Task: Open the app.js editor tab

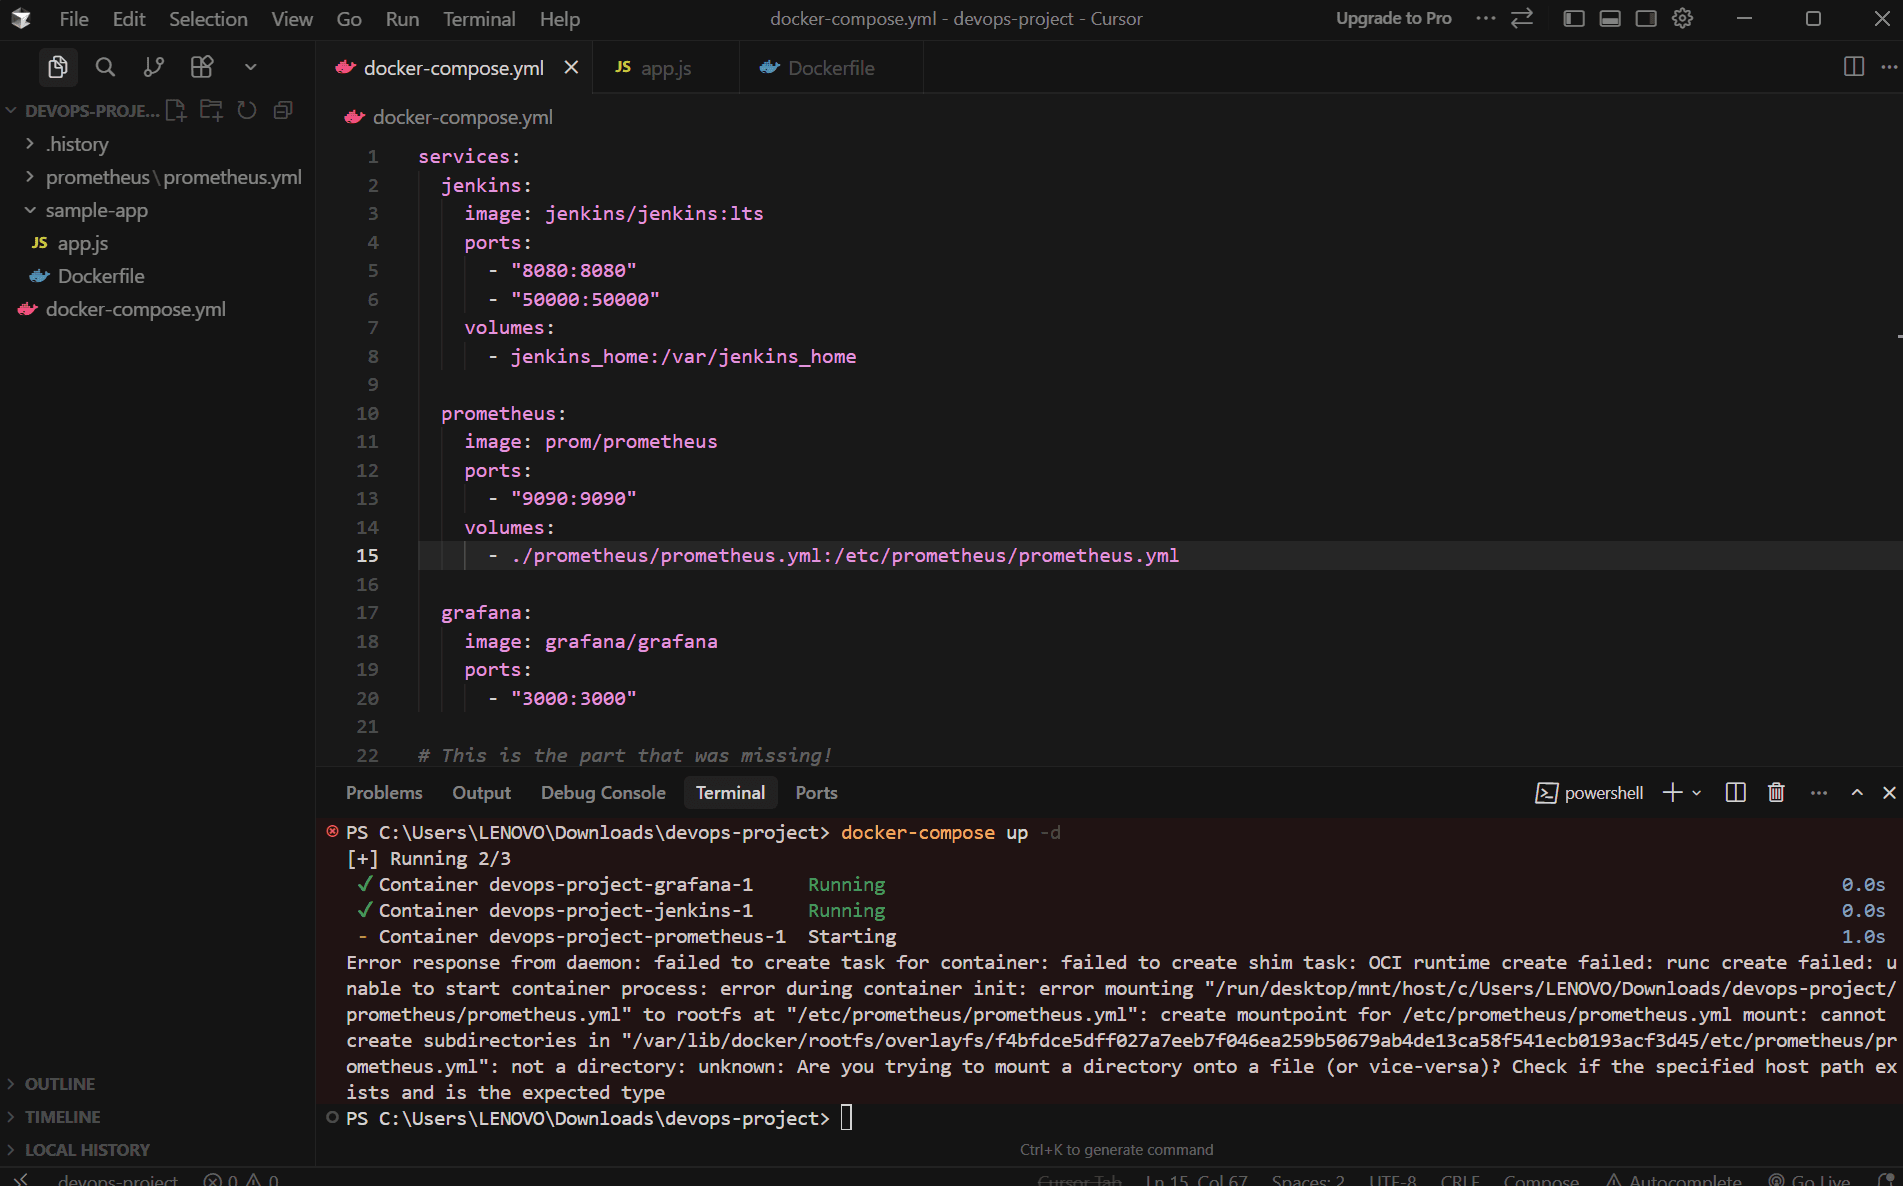Action: (665, 68)
